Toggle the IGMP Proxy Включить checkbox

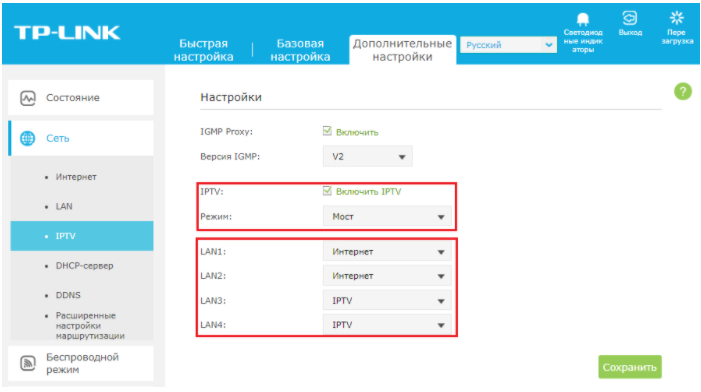coord(327,131)
